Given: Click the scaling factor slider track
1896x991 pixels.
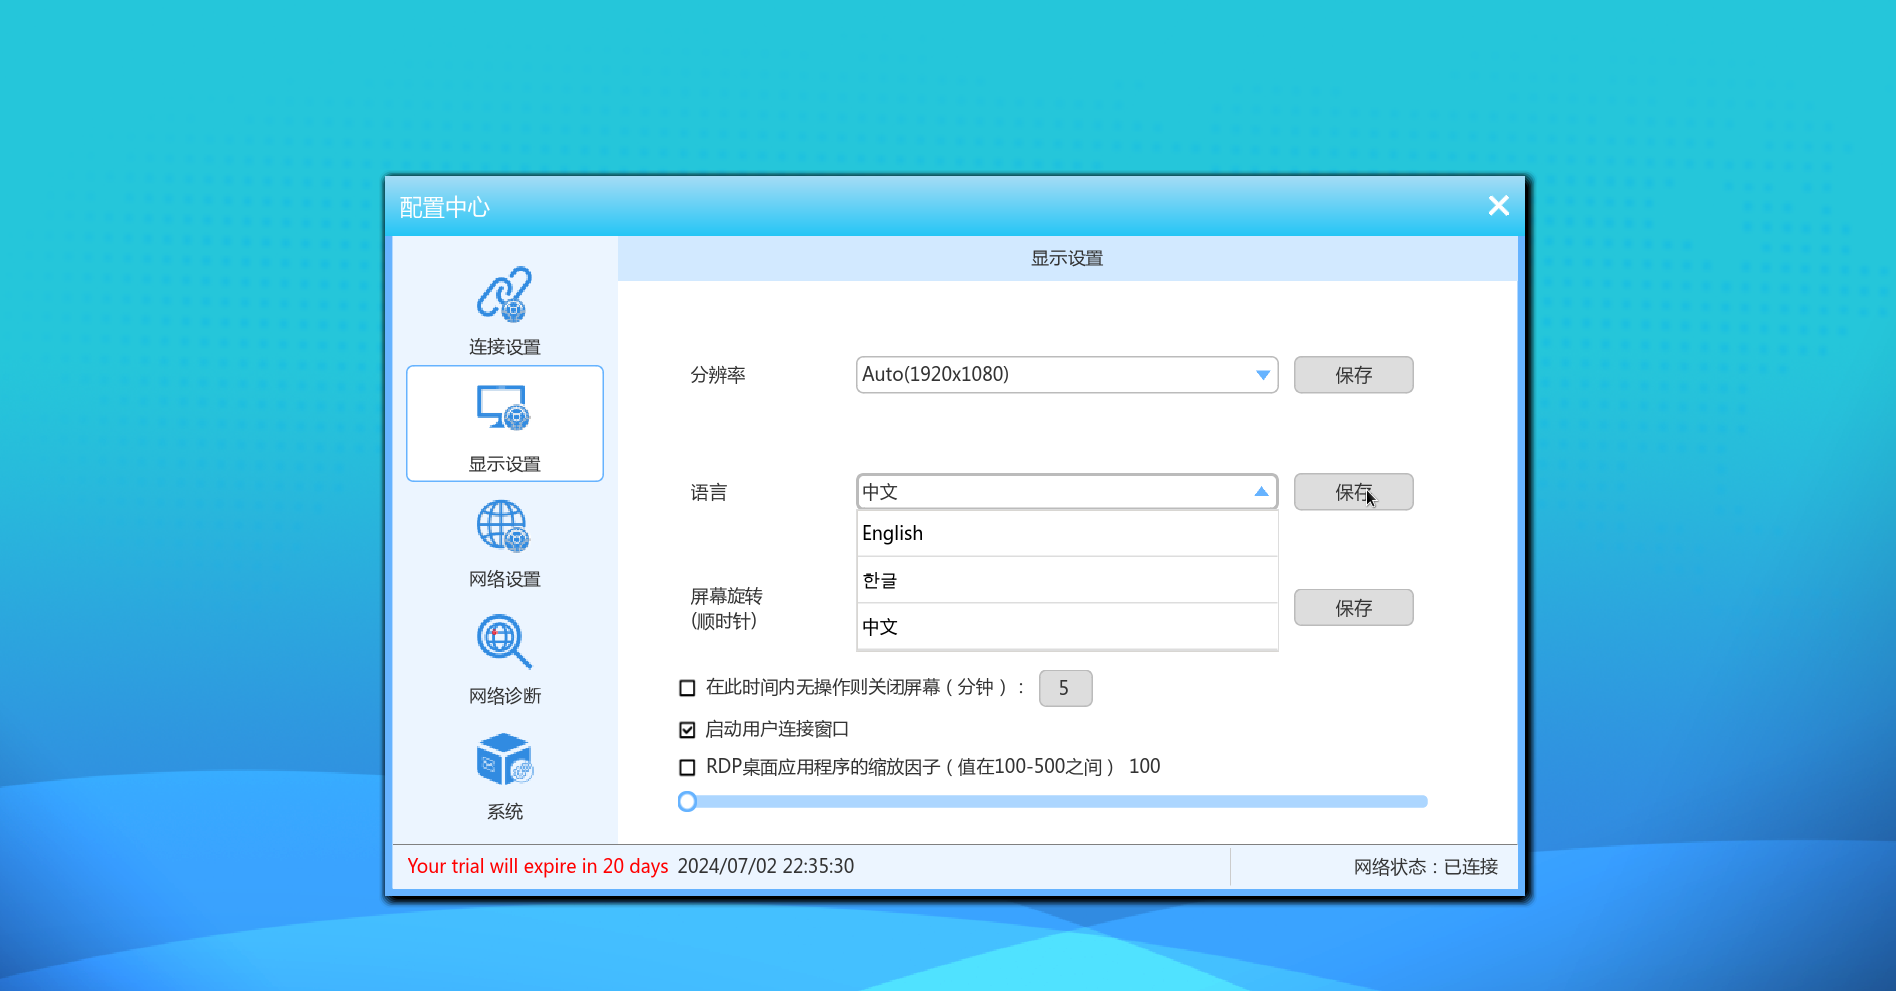Looking at the screenshot, I should 1053,802.
